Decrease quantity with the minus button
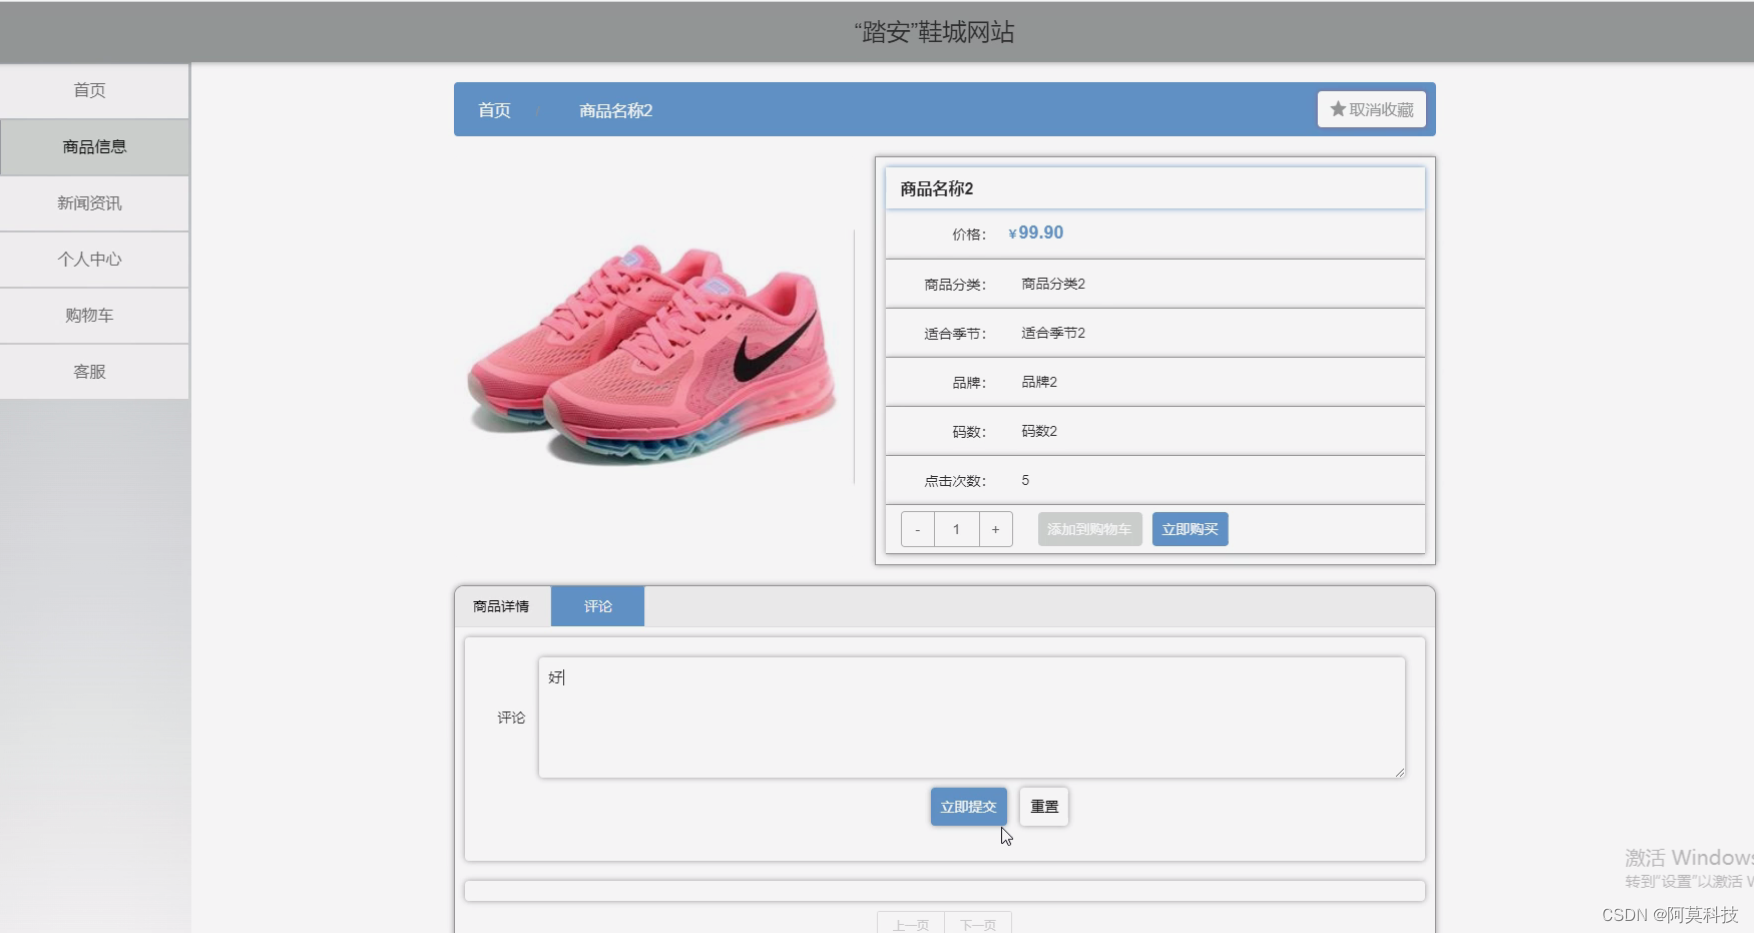The height and width of the screenshot is (933, 1754). pyautogui.click(x=917, y=529)
